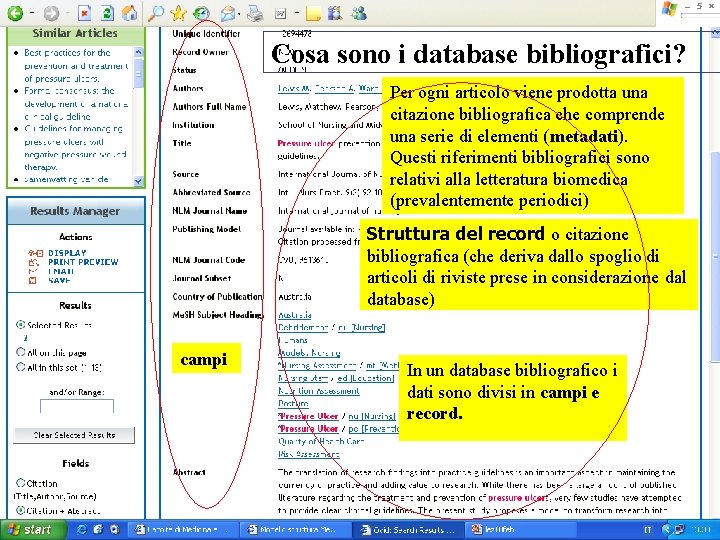Launch Messenger from the toolbar icon
720x540 pixels.
click(x=359, y=13)
